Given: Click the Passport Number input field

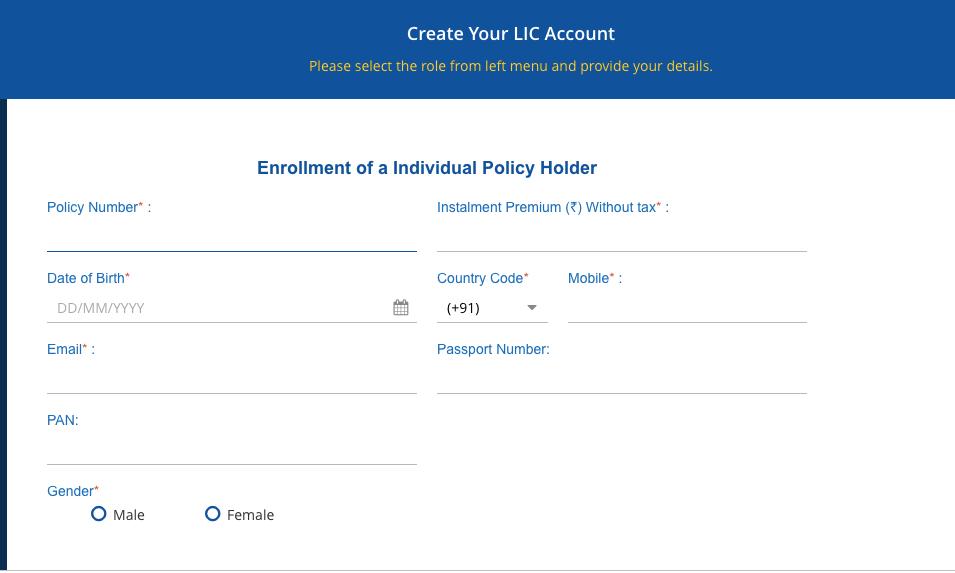Looking at the screenshot, I should [x=622, y=379].
